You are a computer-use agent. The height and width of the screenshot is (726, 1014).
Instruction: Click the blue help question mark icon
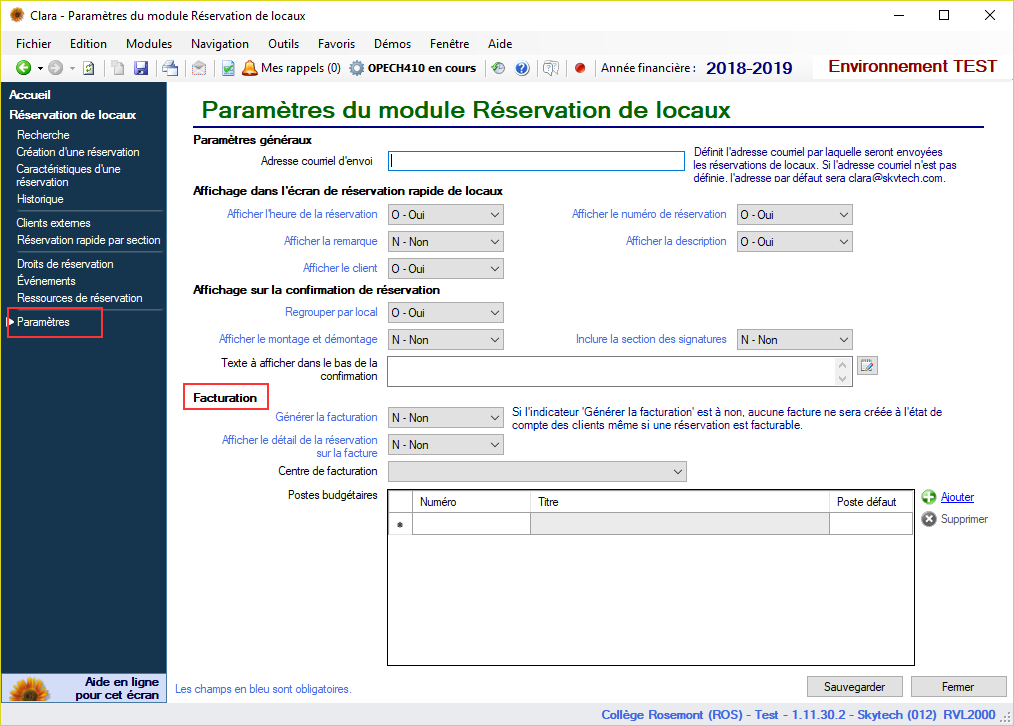tap(522, 68)
